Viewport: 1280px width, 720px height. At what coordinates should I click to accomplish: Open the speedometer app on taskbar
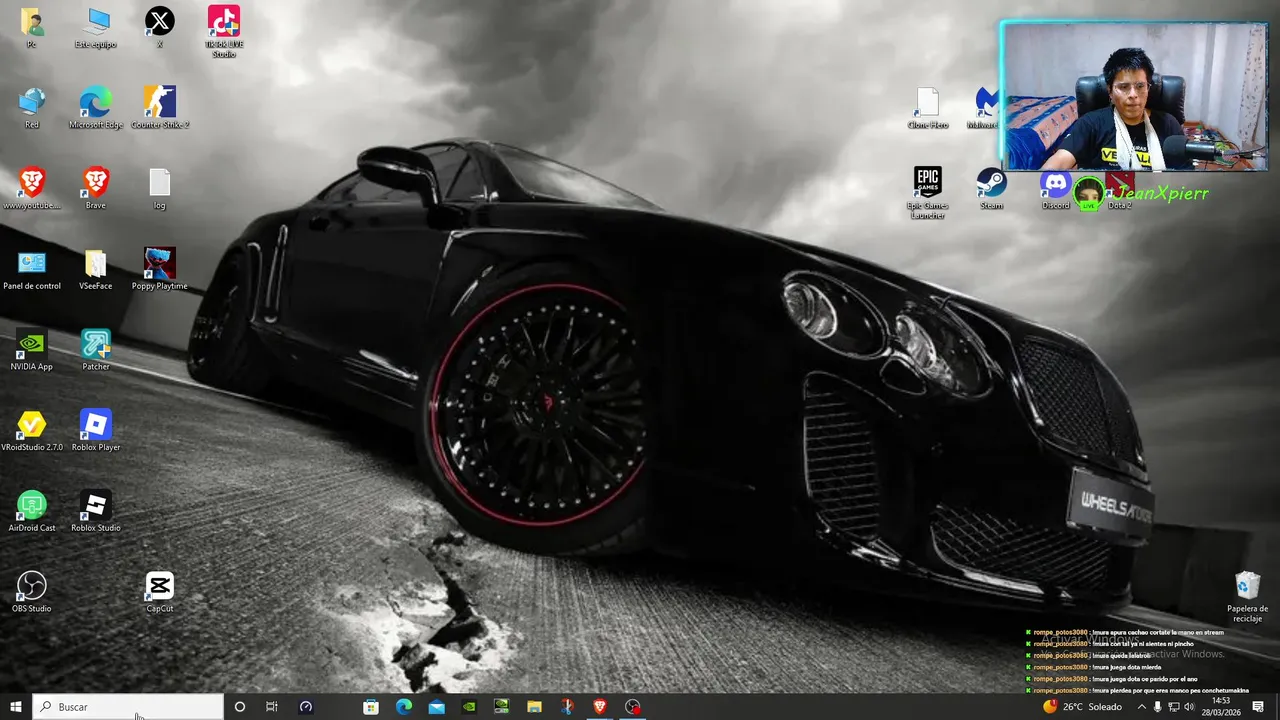click(306, 707)
